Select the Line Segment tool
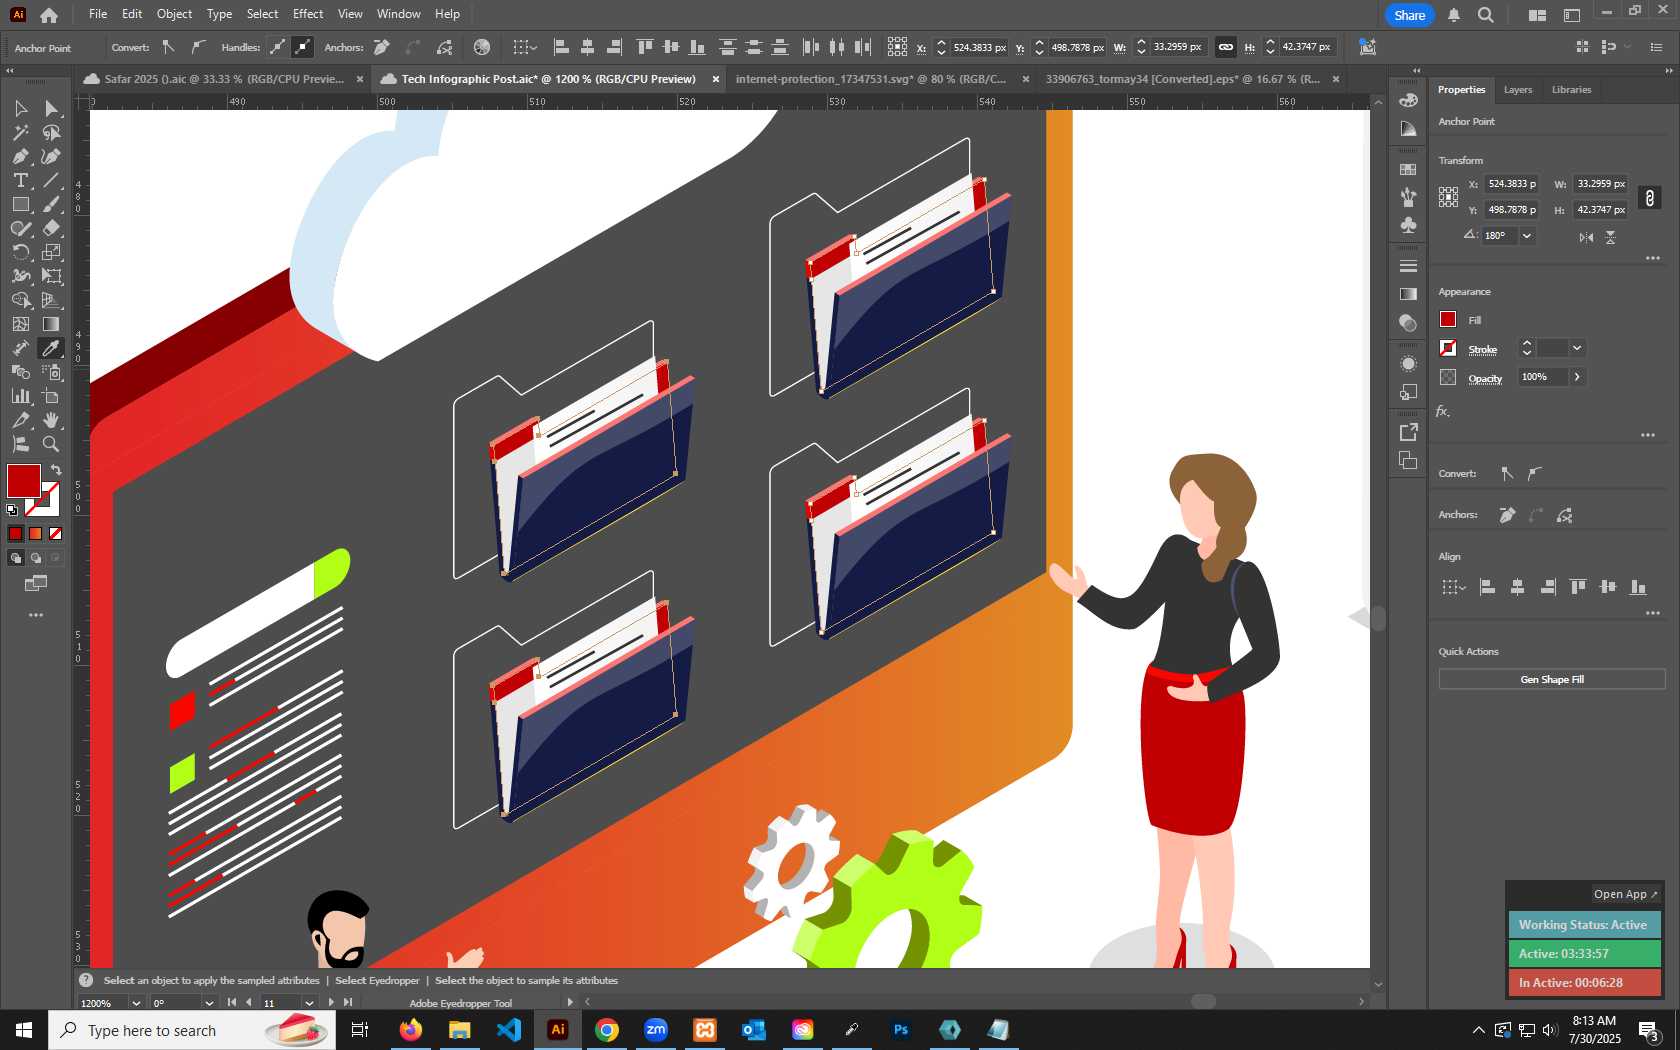Image resolution: width=1680 pixels, height=1050 pixels. (51, 180)
